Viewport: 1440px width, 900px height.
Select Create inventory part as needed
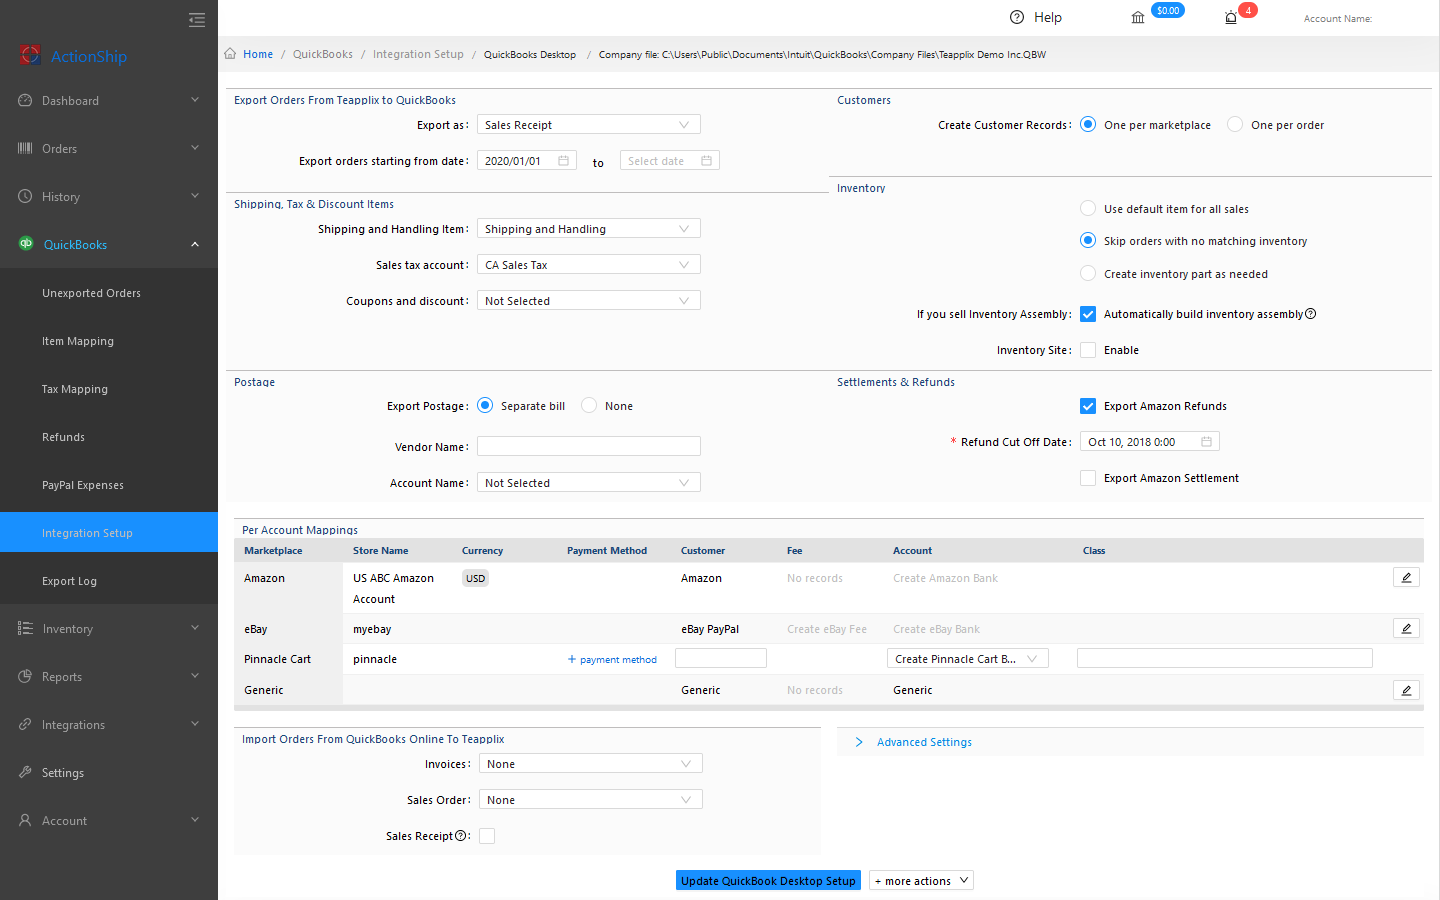point(1088,274)
